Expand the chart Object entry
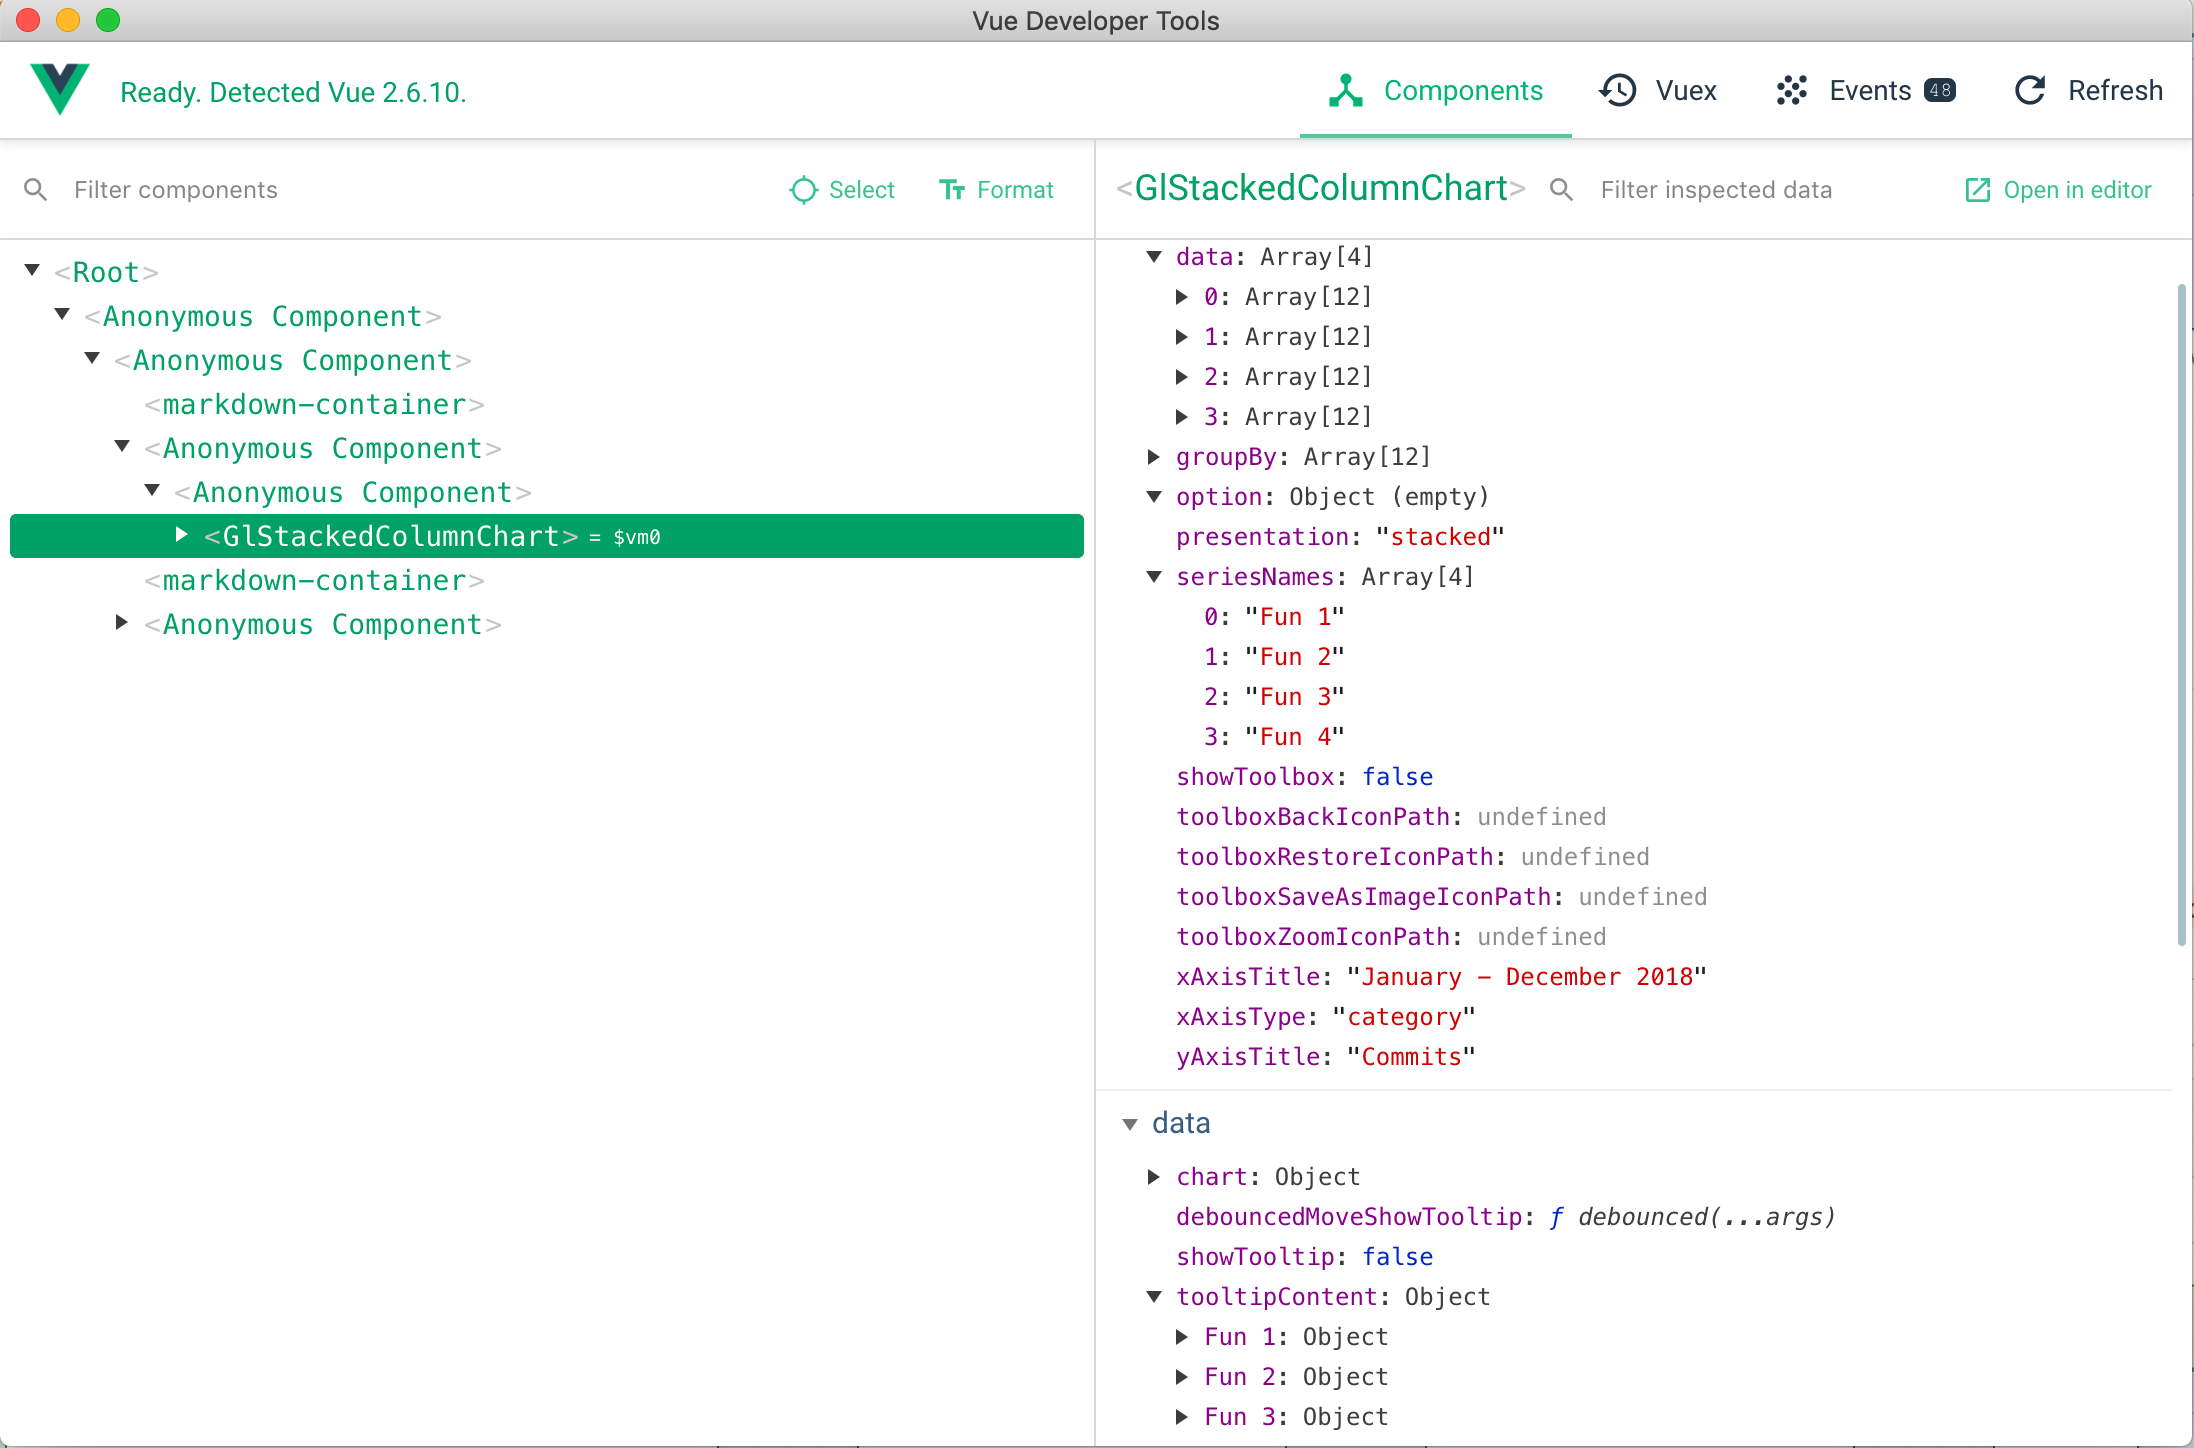This screenshot has height=1448, width=2194. pyautogui.click(x=1154, y=1177)
